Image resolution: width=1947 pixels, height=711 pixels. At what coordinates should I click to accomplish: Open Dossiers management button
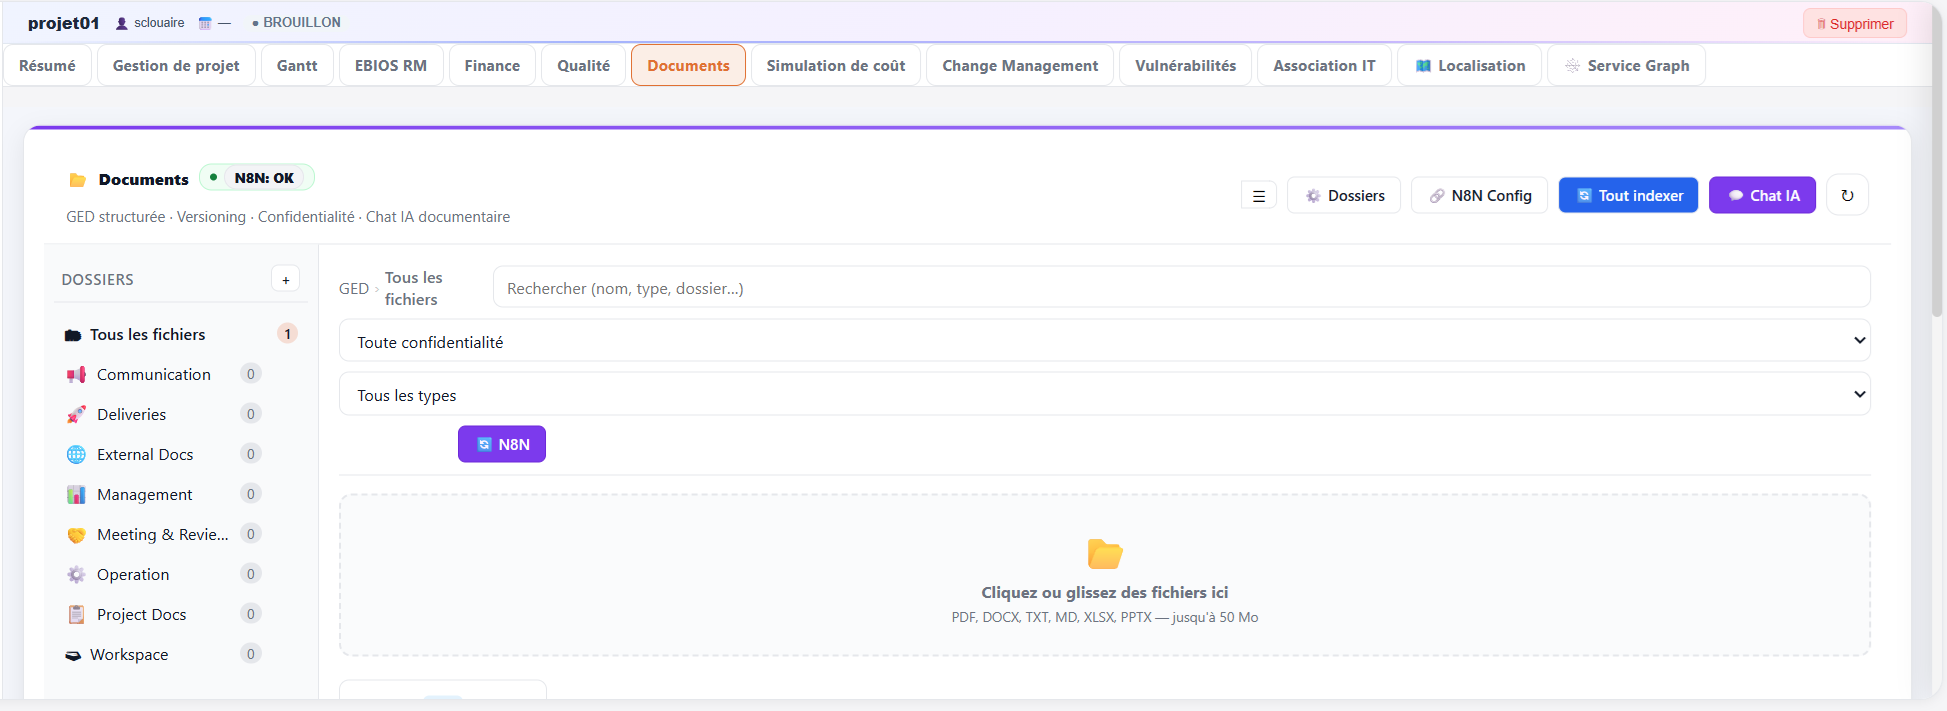pyautogui.click(x=1343, y=196)
